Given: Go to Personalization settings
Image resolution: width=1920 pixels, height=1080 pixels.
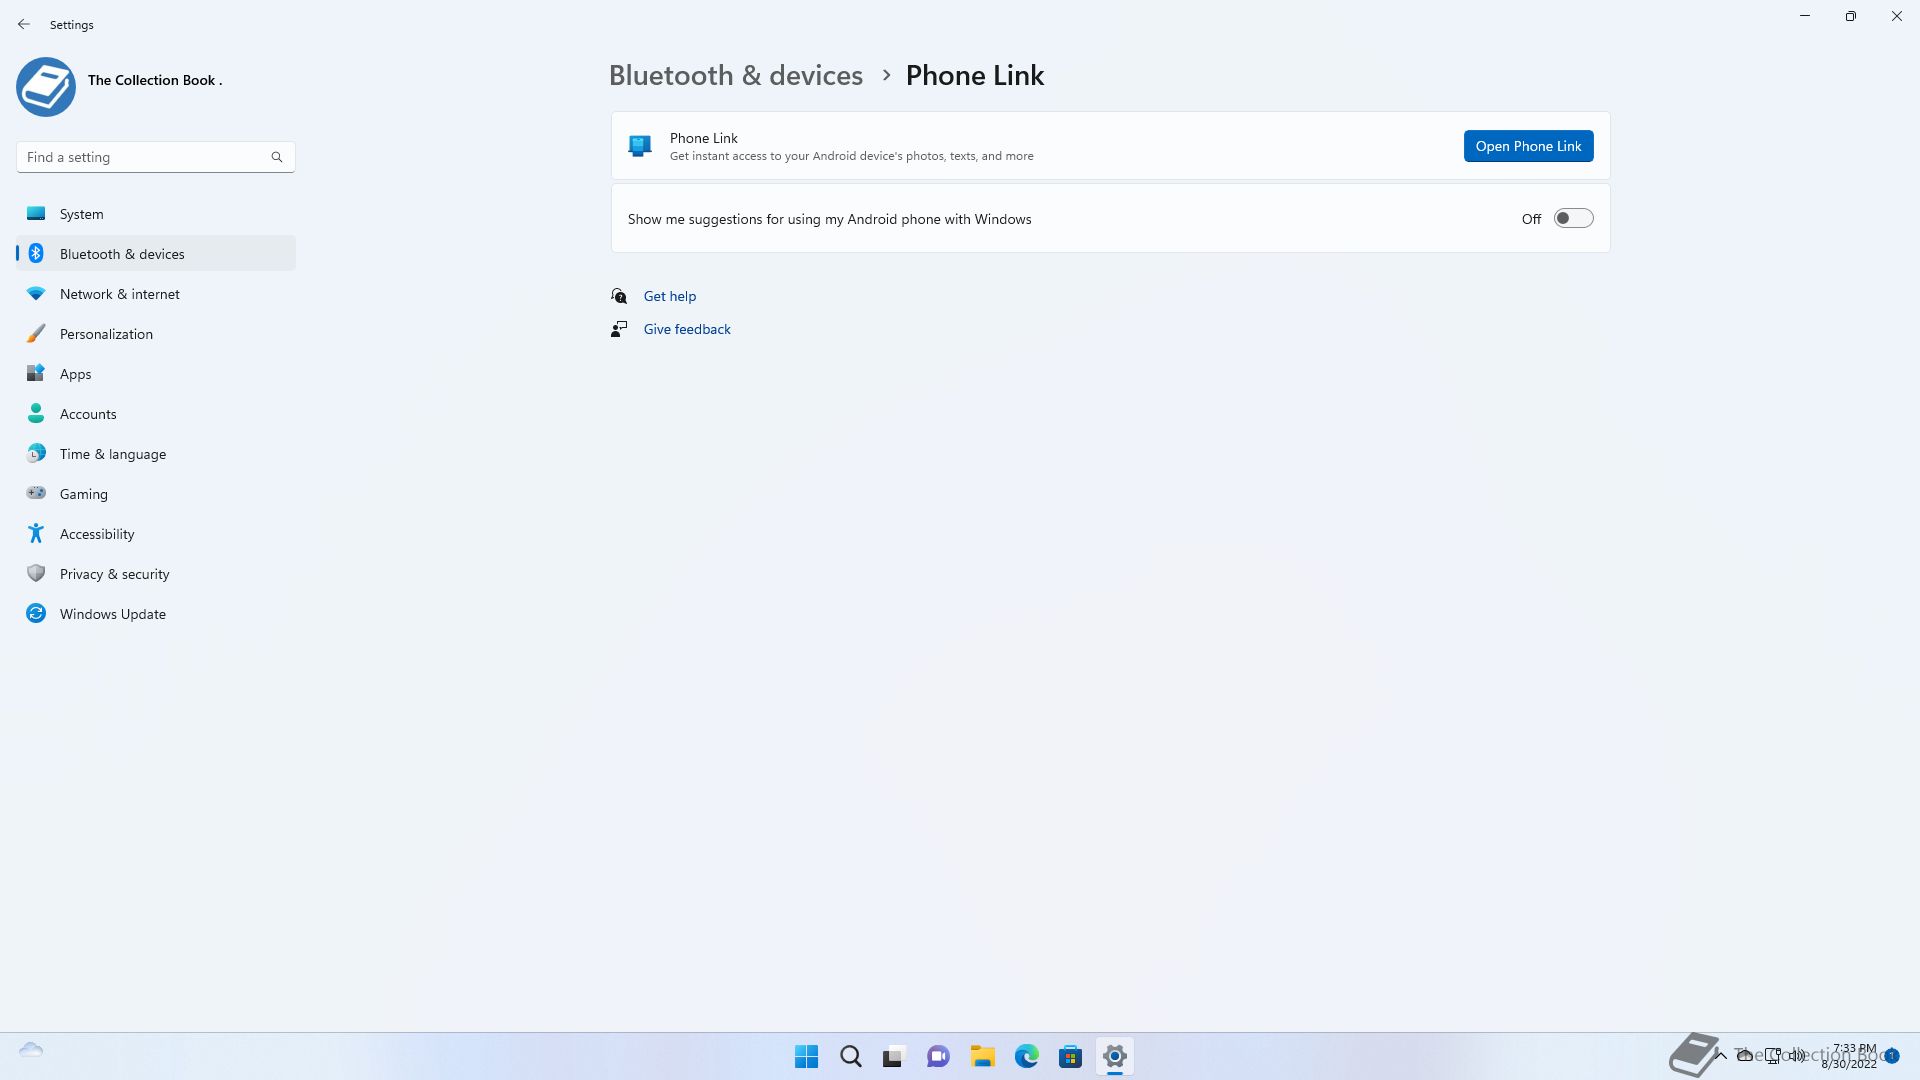Looking at the screenshot, I should click(156, 333).
